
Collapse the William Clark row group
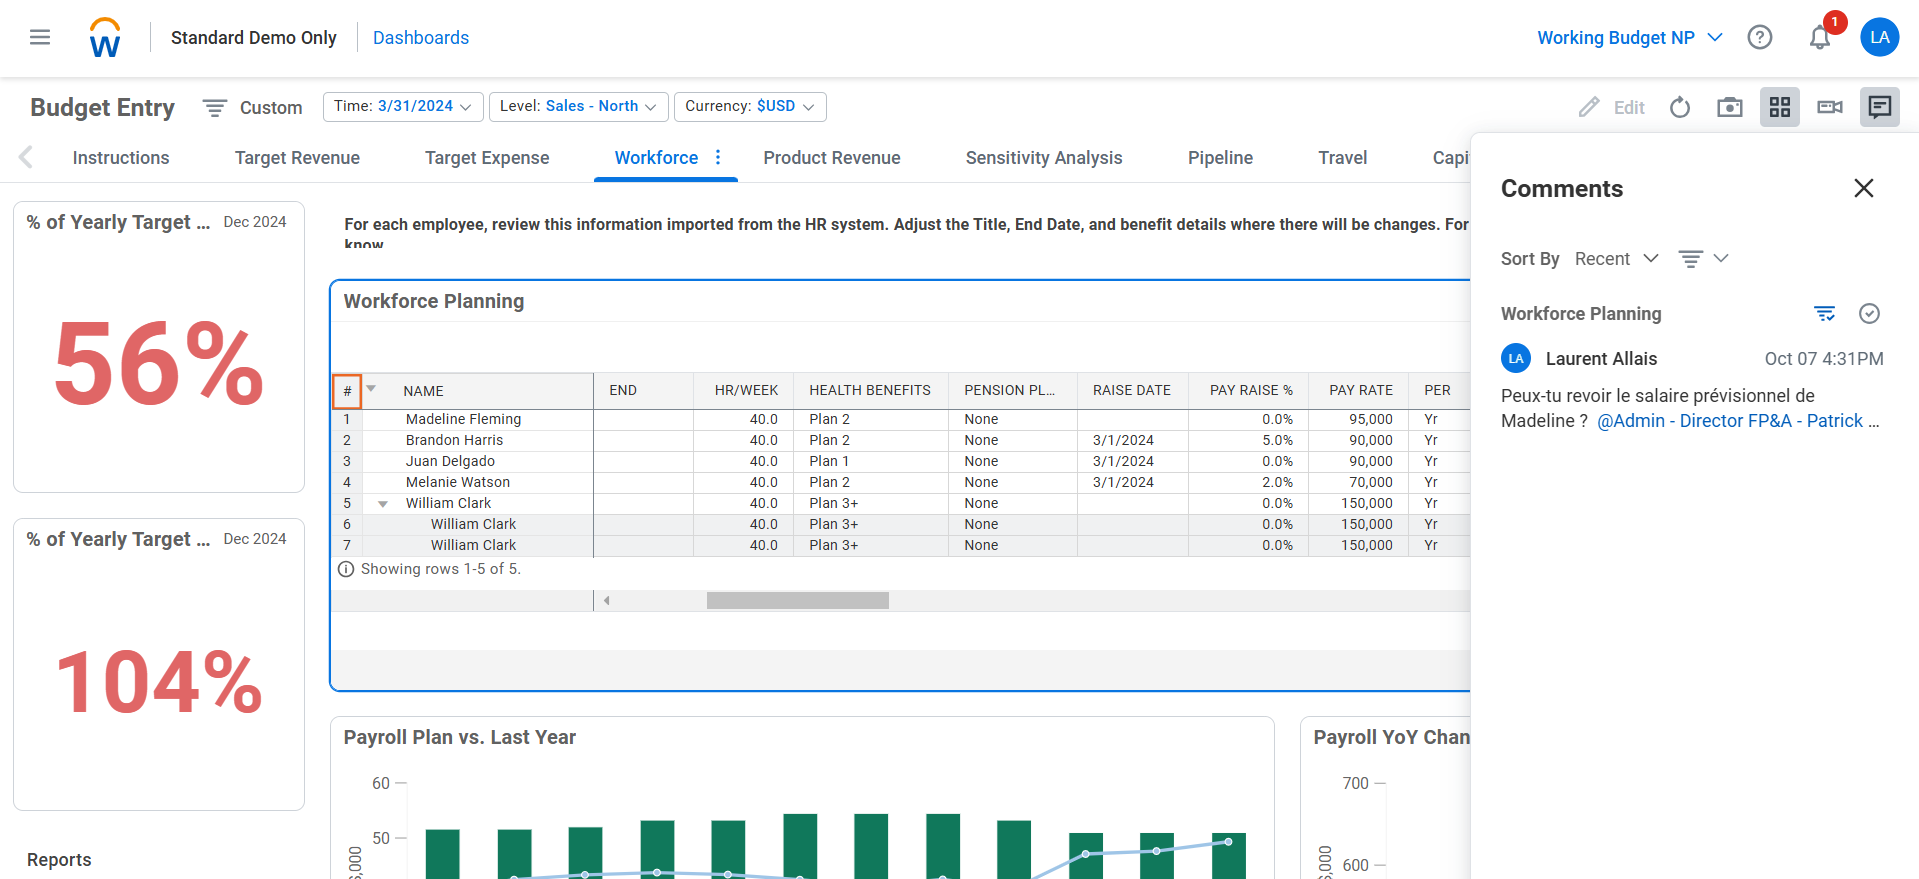(383, 504)
